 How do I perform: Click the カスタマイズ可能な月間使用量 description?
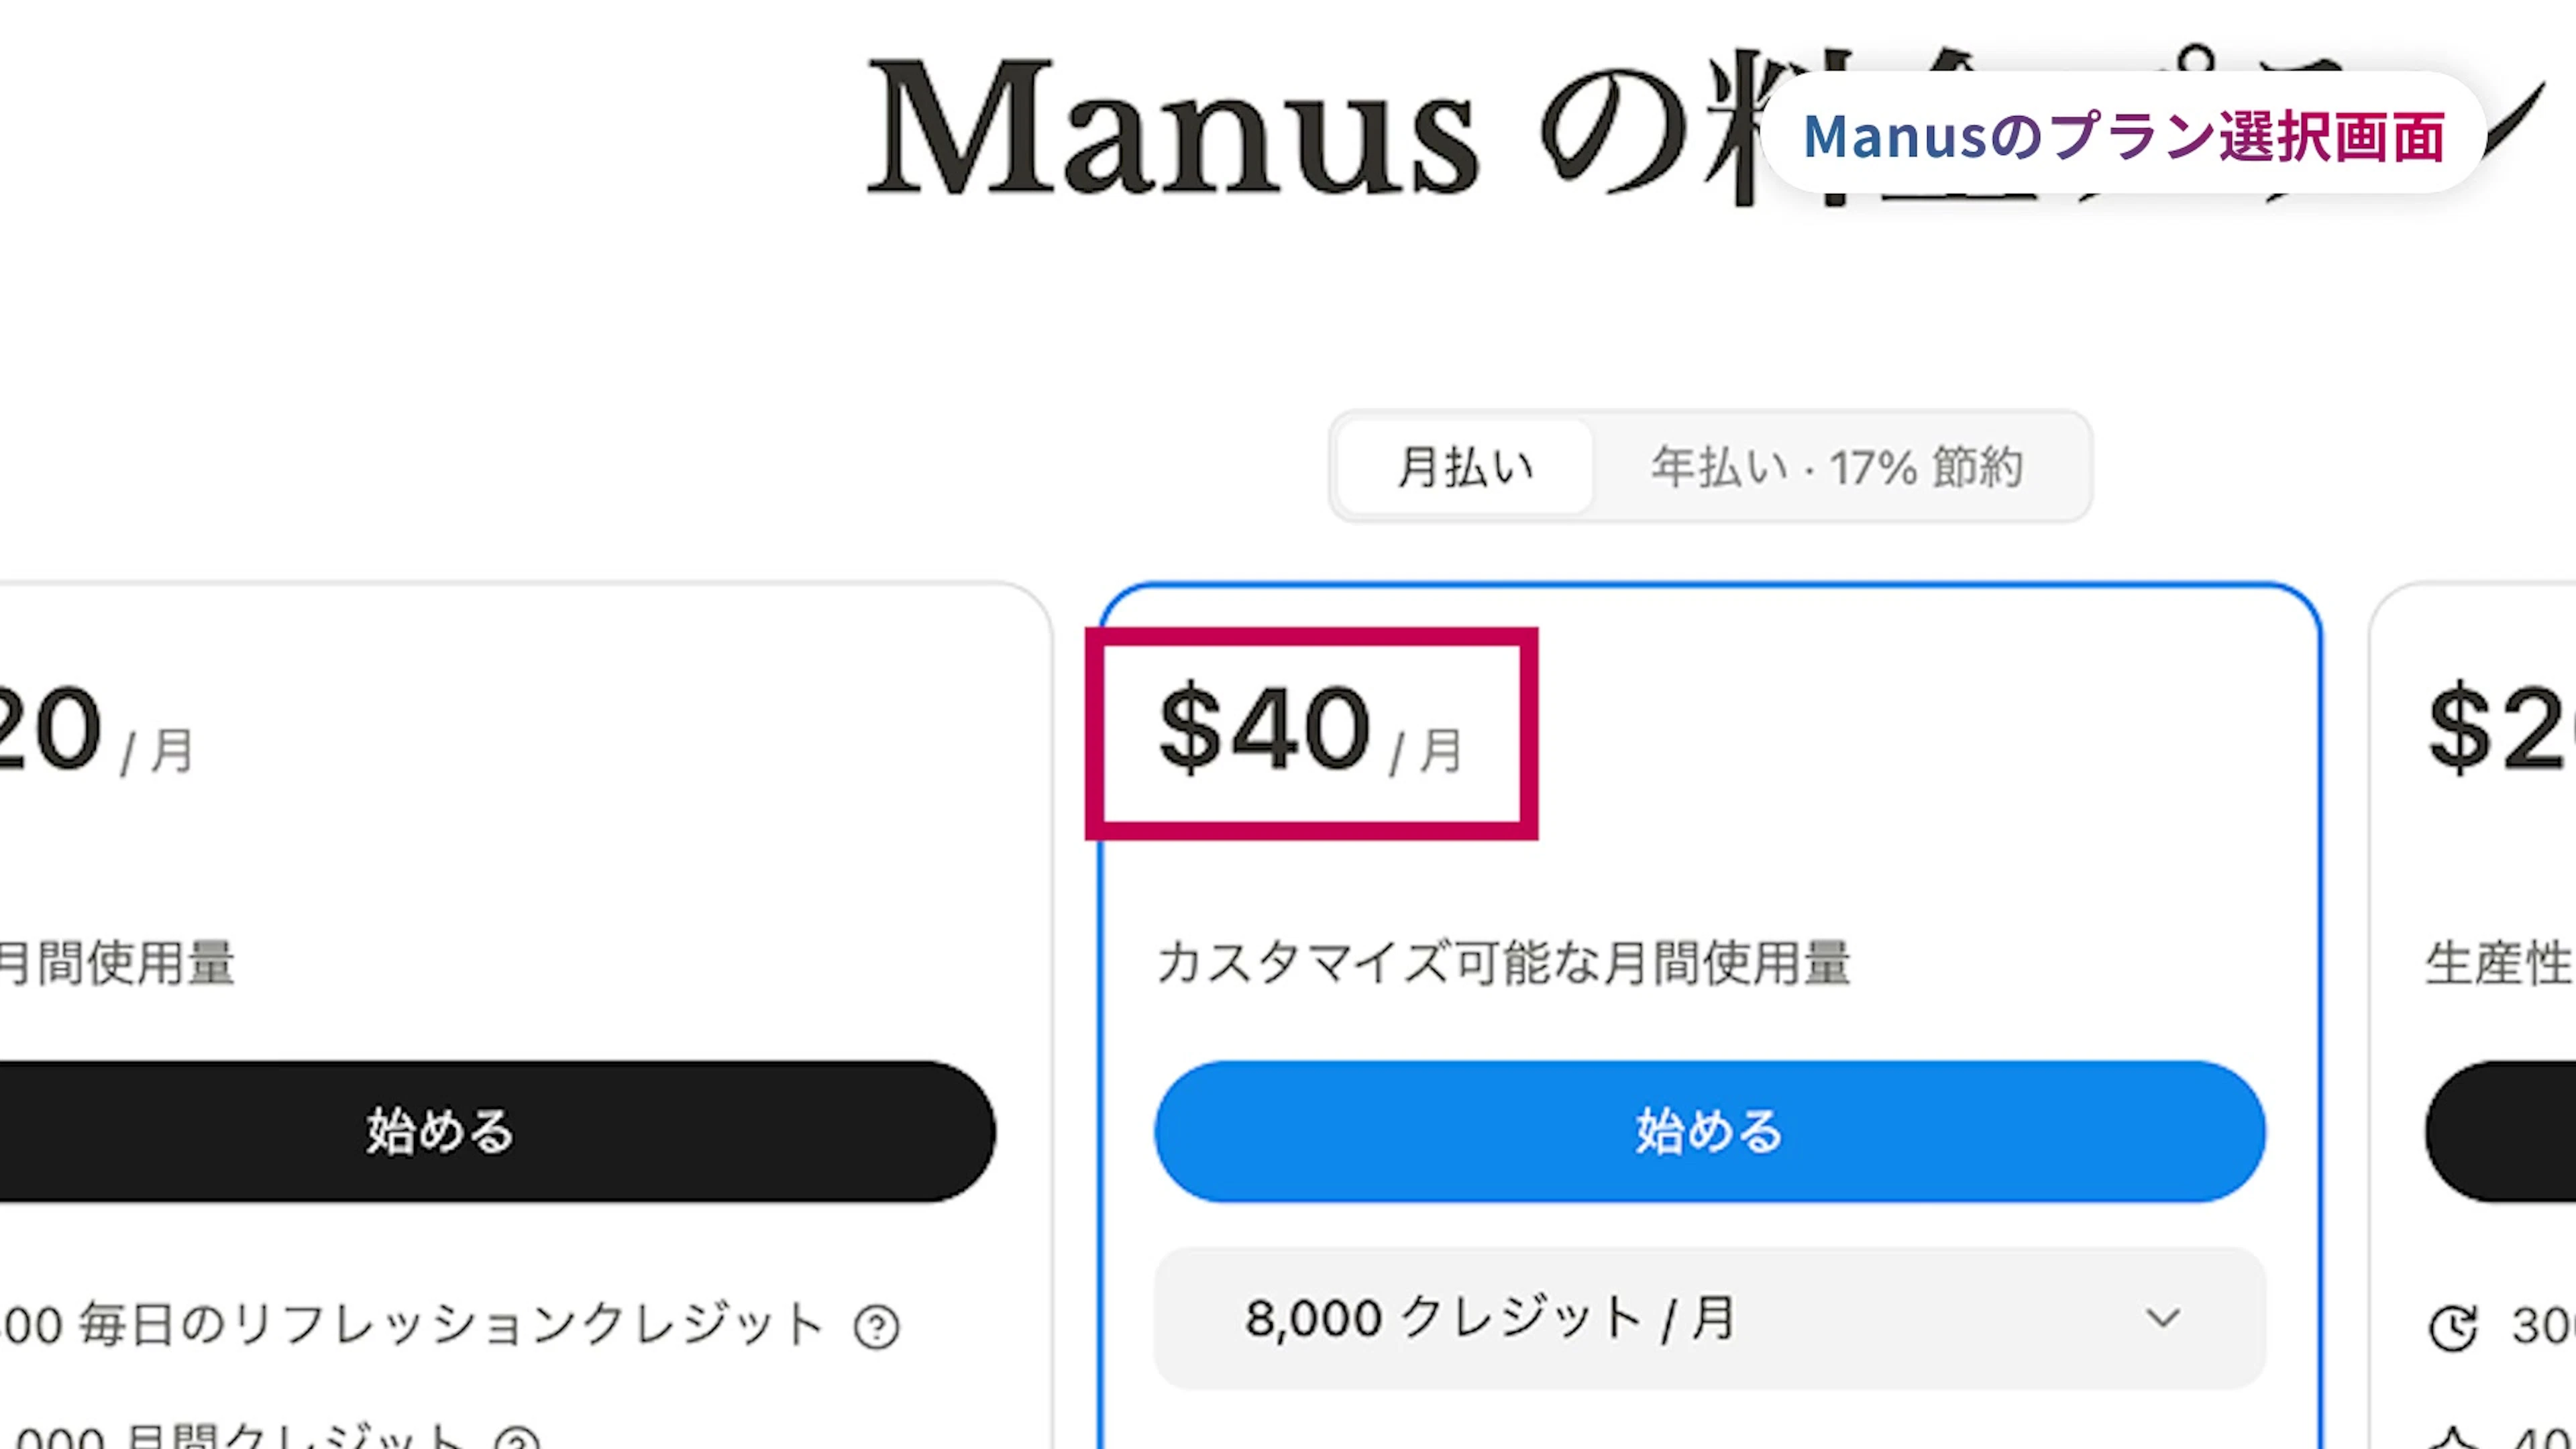point(1503,963)
